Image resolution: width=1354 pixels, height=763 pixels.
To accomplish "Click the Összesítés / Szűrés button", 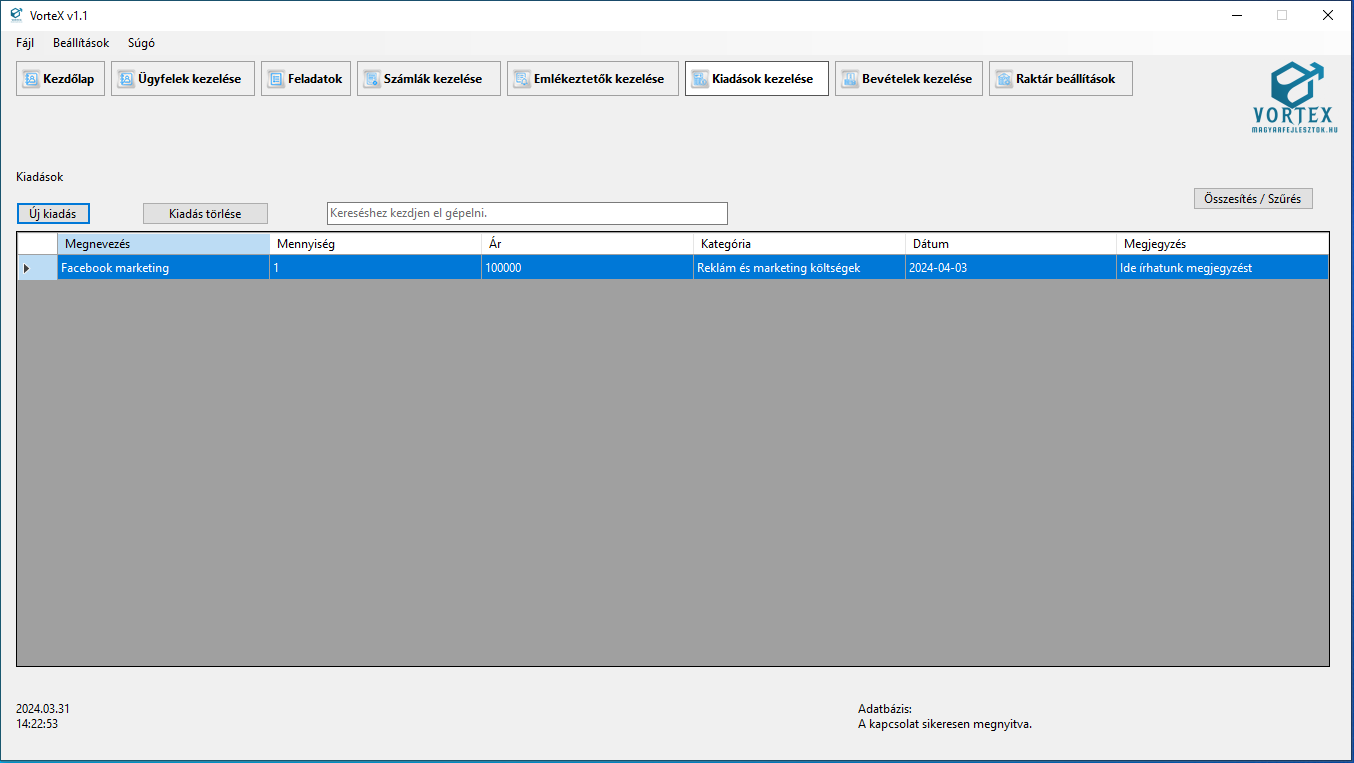I will [x=1253, y=199].
